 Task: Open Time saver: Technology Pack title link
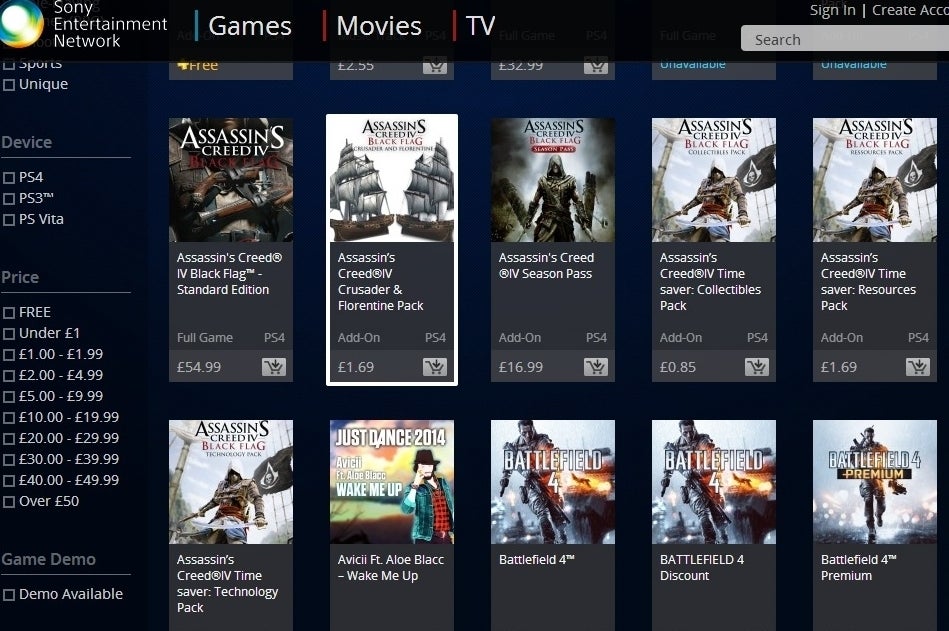pyautogui.click(x=228, y=583)
